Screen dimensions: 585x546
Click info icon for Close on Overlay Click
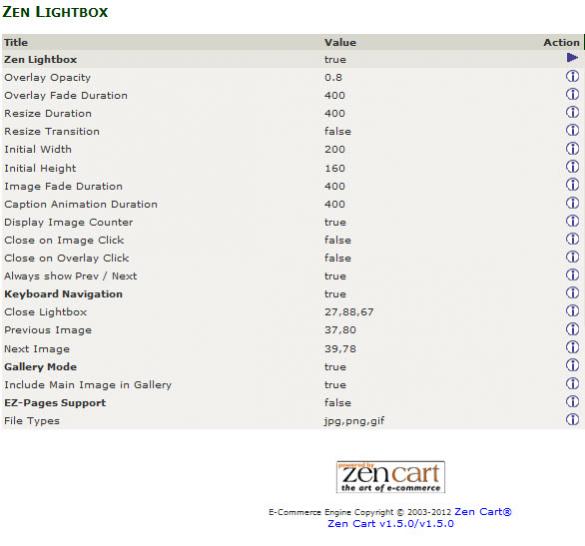[x=572, y=257]
